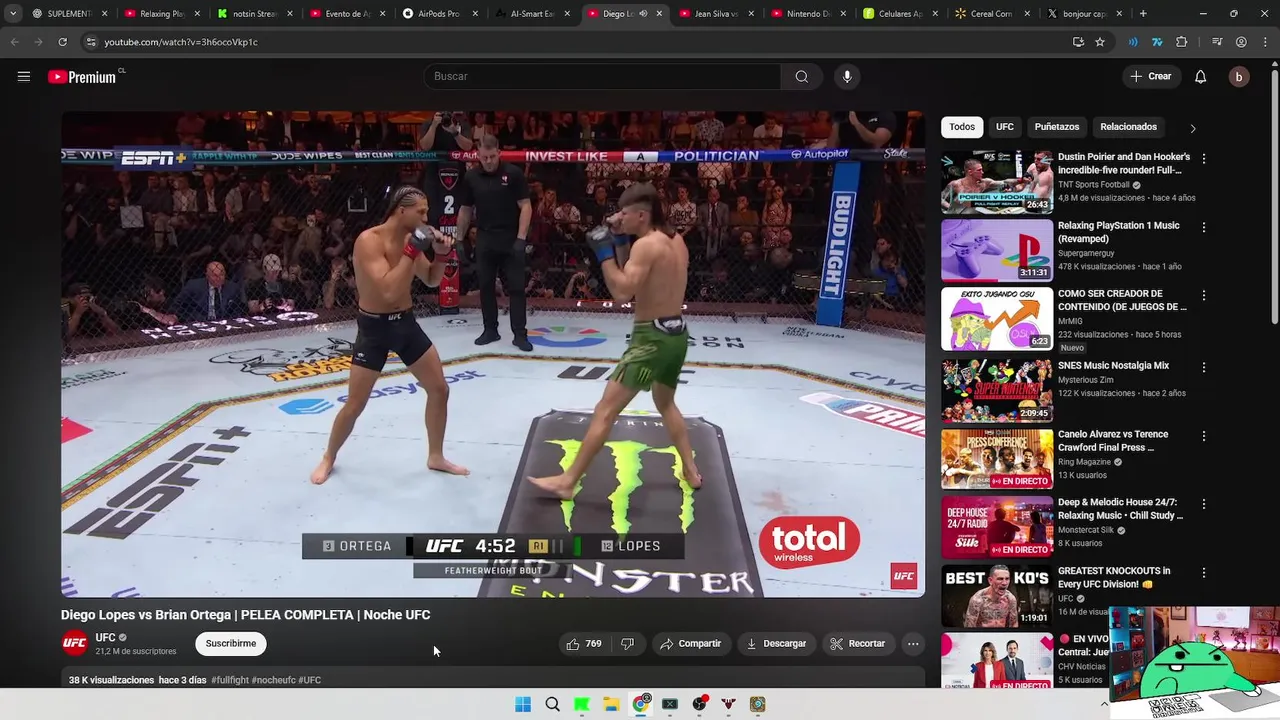
Task: Open options for SNES Music Nostalgia Mix
Action: click(1204, 367)
